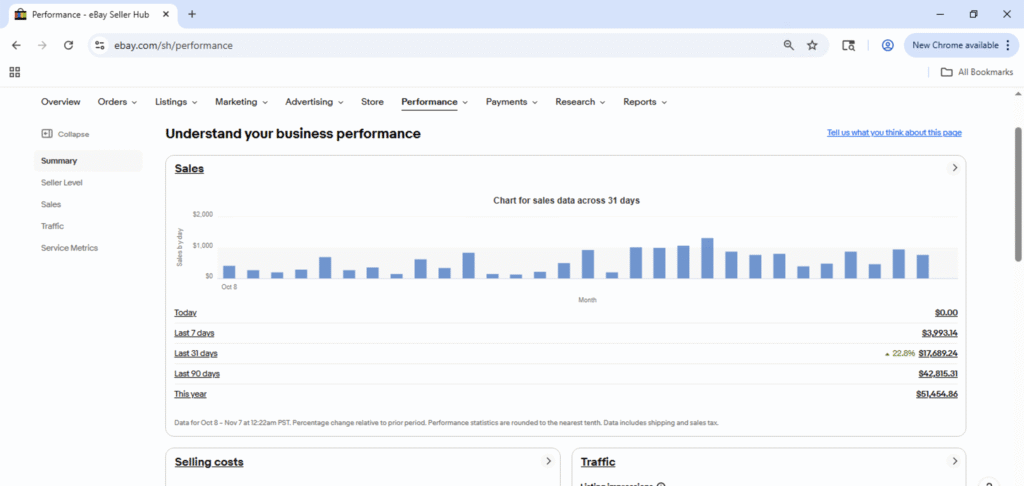
Task: Select Seller Level in the sidebar
Action: (x=62, y=183)
